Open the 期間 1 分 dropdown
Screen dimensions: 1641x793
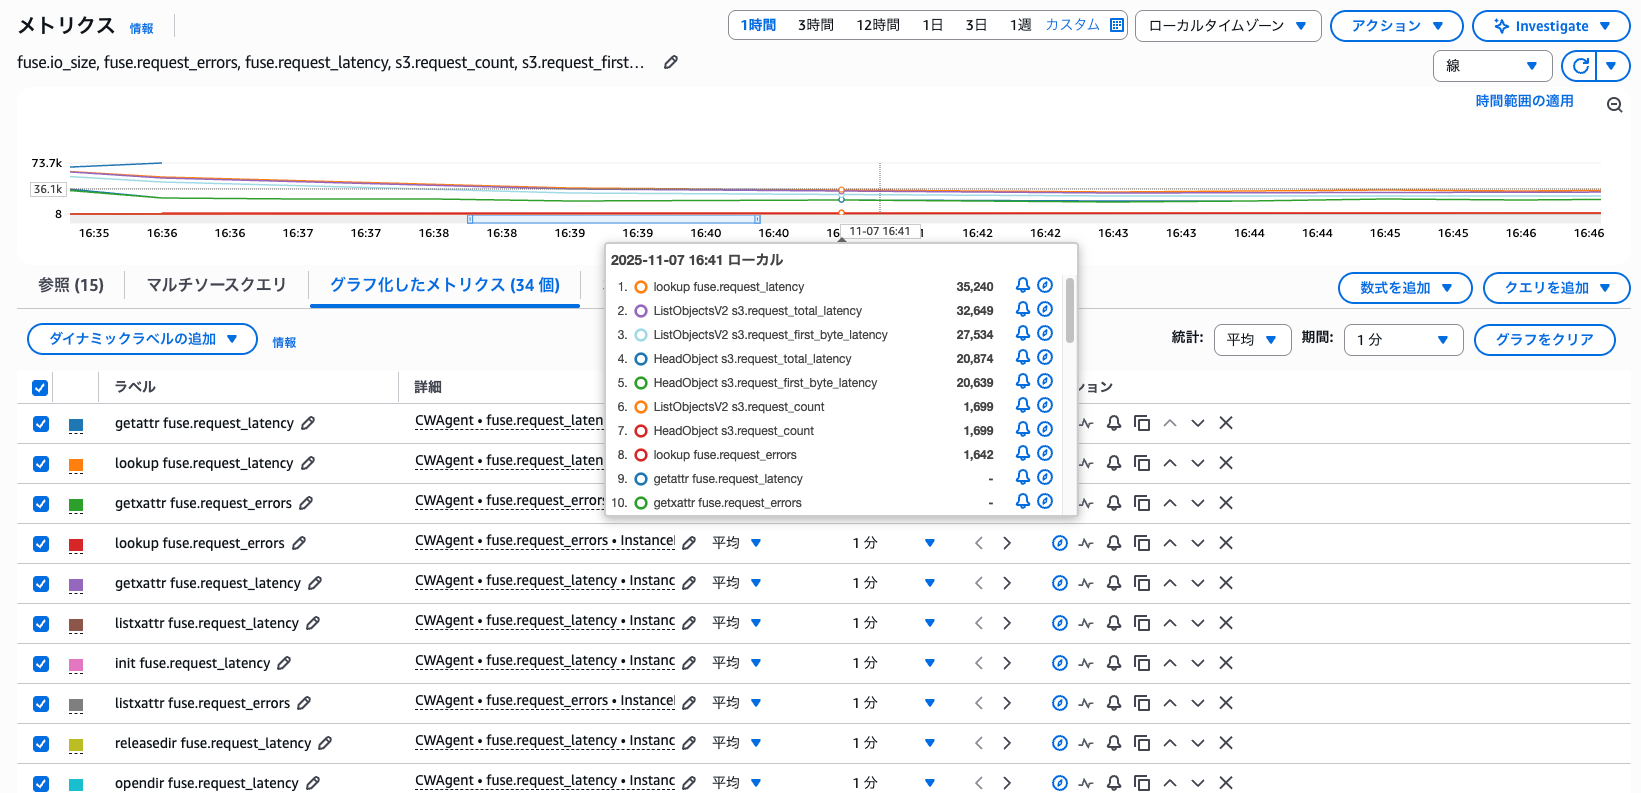pyautogui.click(x=1404, y=340)
